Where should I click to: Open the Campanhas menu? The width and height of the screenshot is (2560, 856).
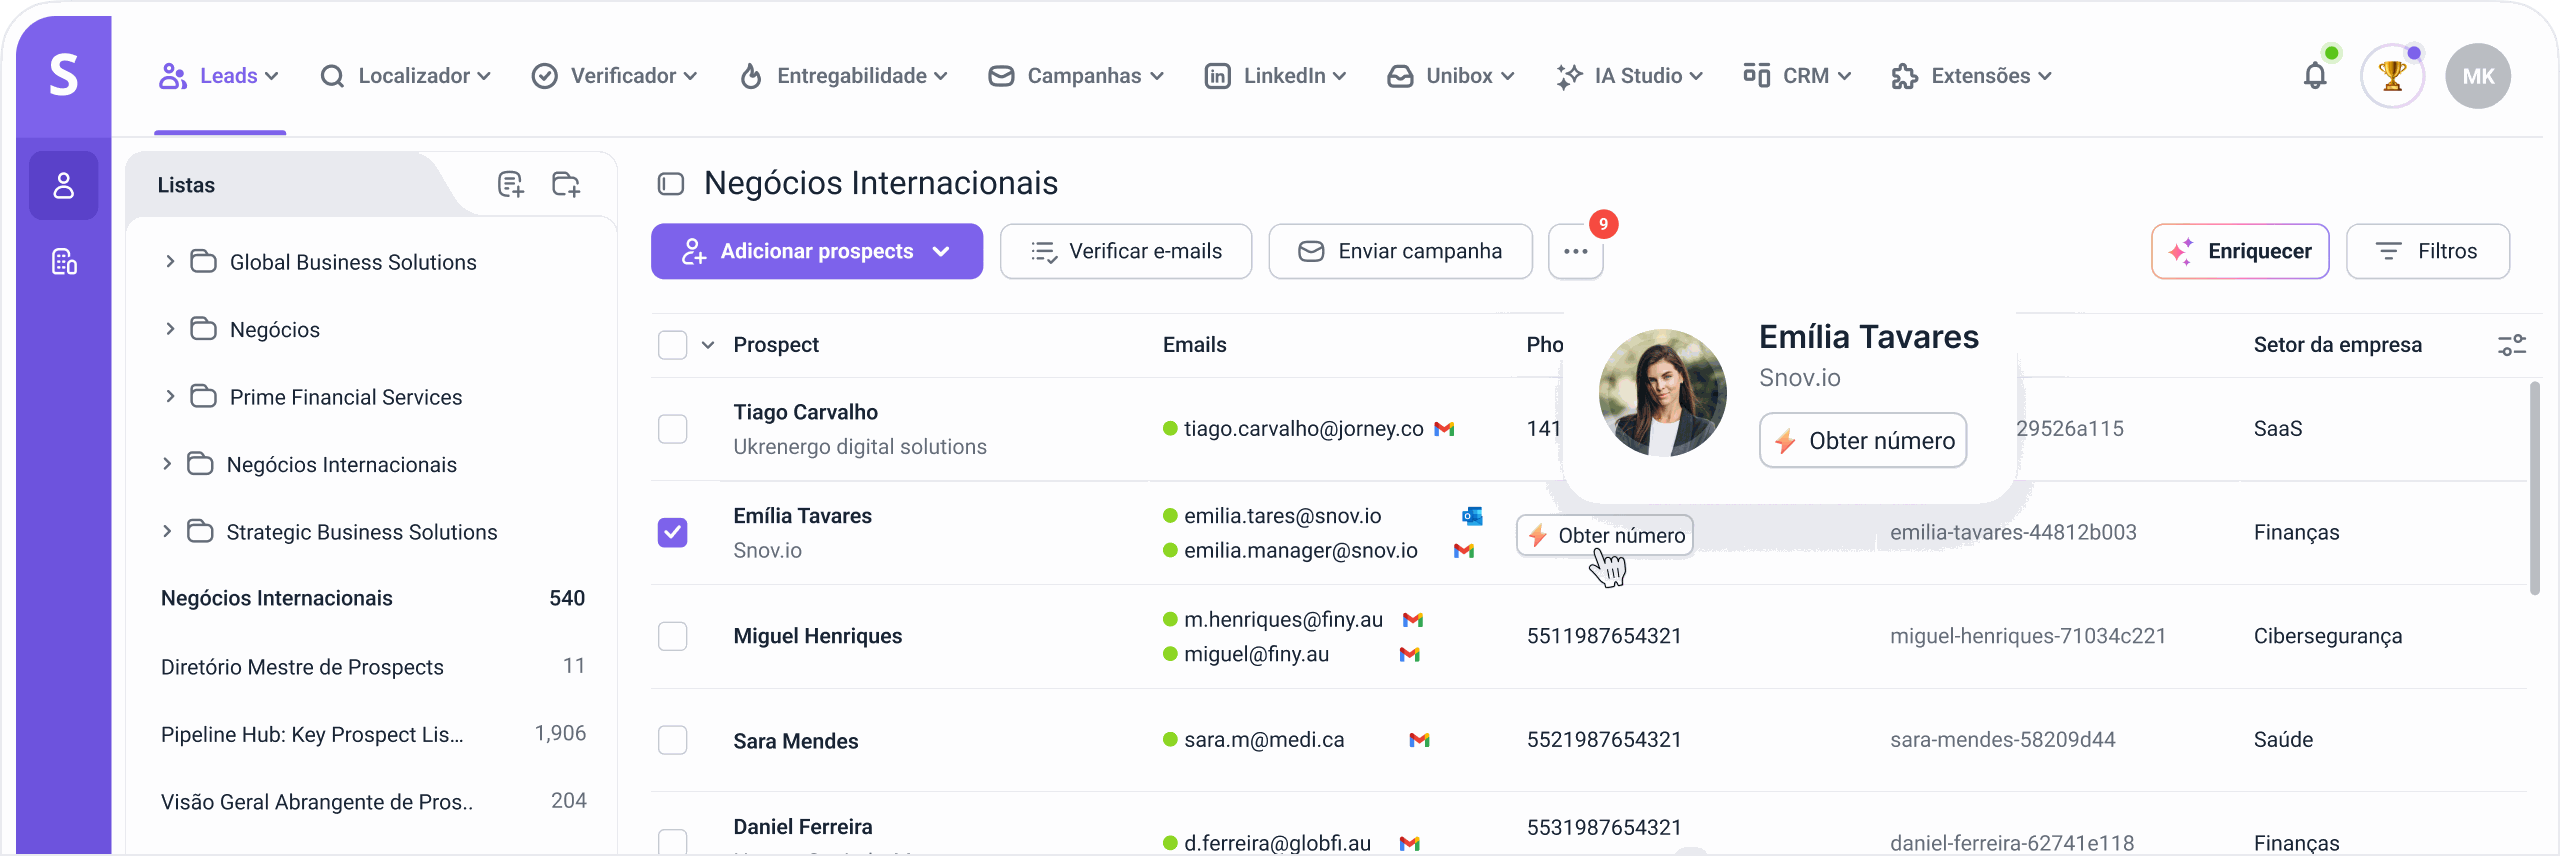pos(1076,76)
